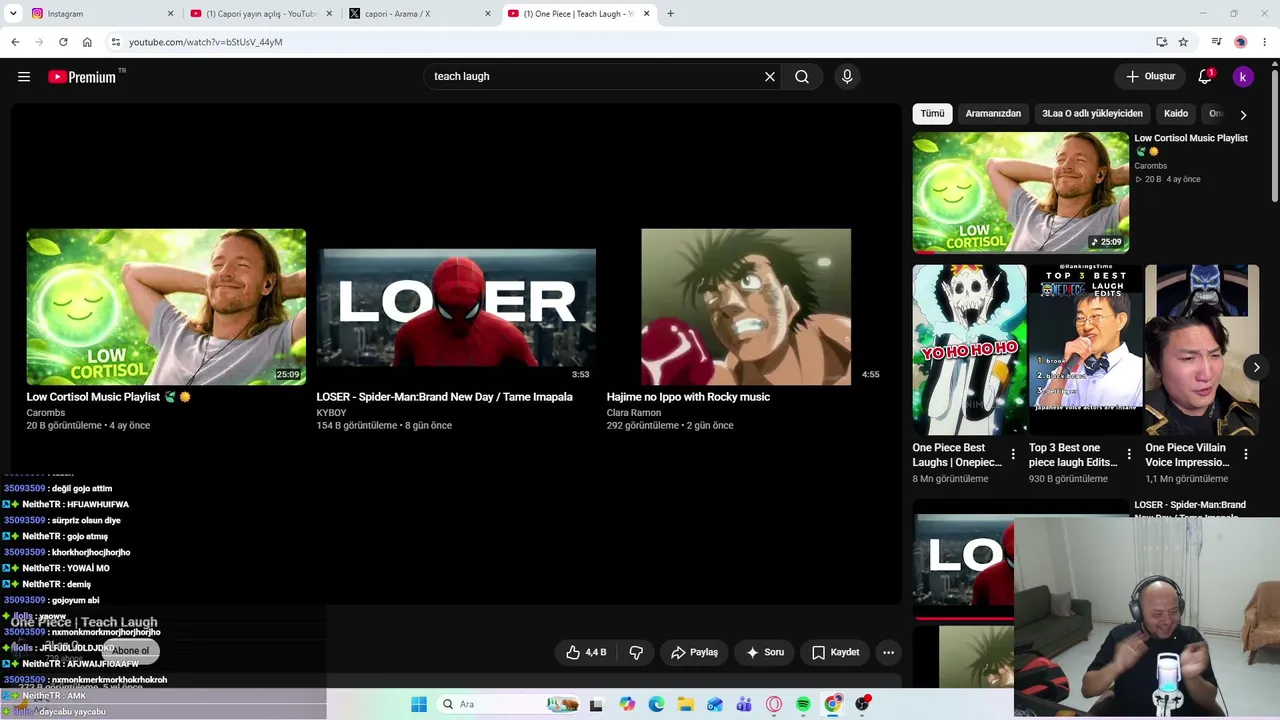
Task: Open the YO HO HO HO Shorts thumbnail
Action: (x=969, y=350)
